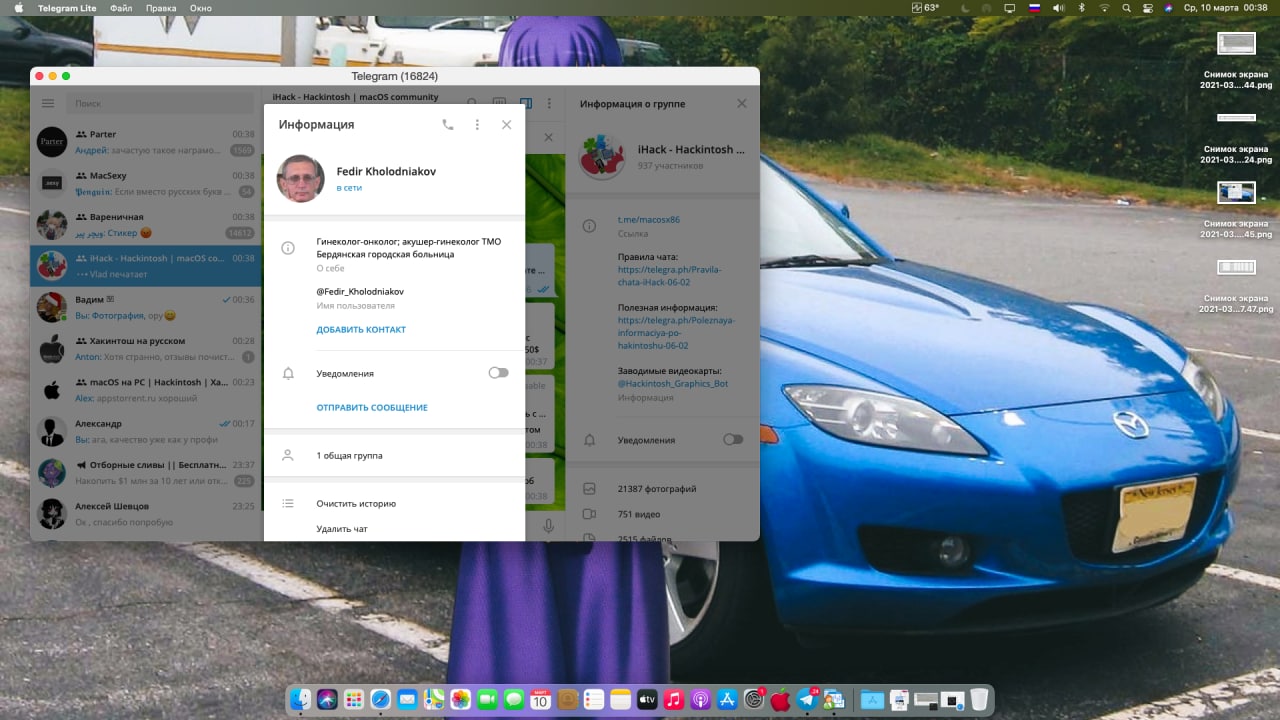Open the Вареничная chat
The width and height of the screenshot is (1280, 720).
pyautogui.click(x=146, y=225)
